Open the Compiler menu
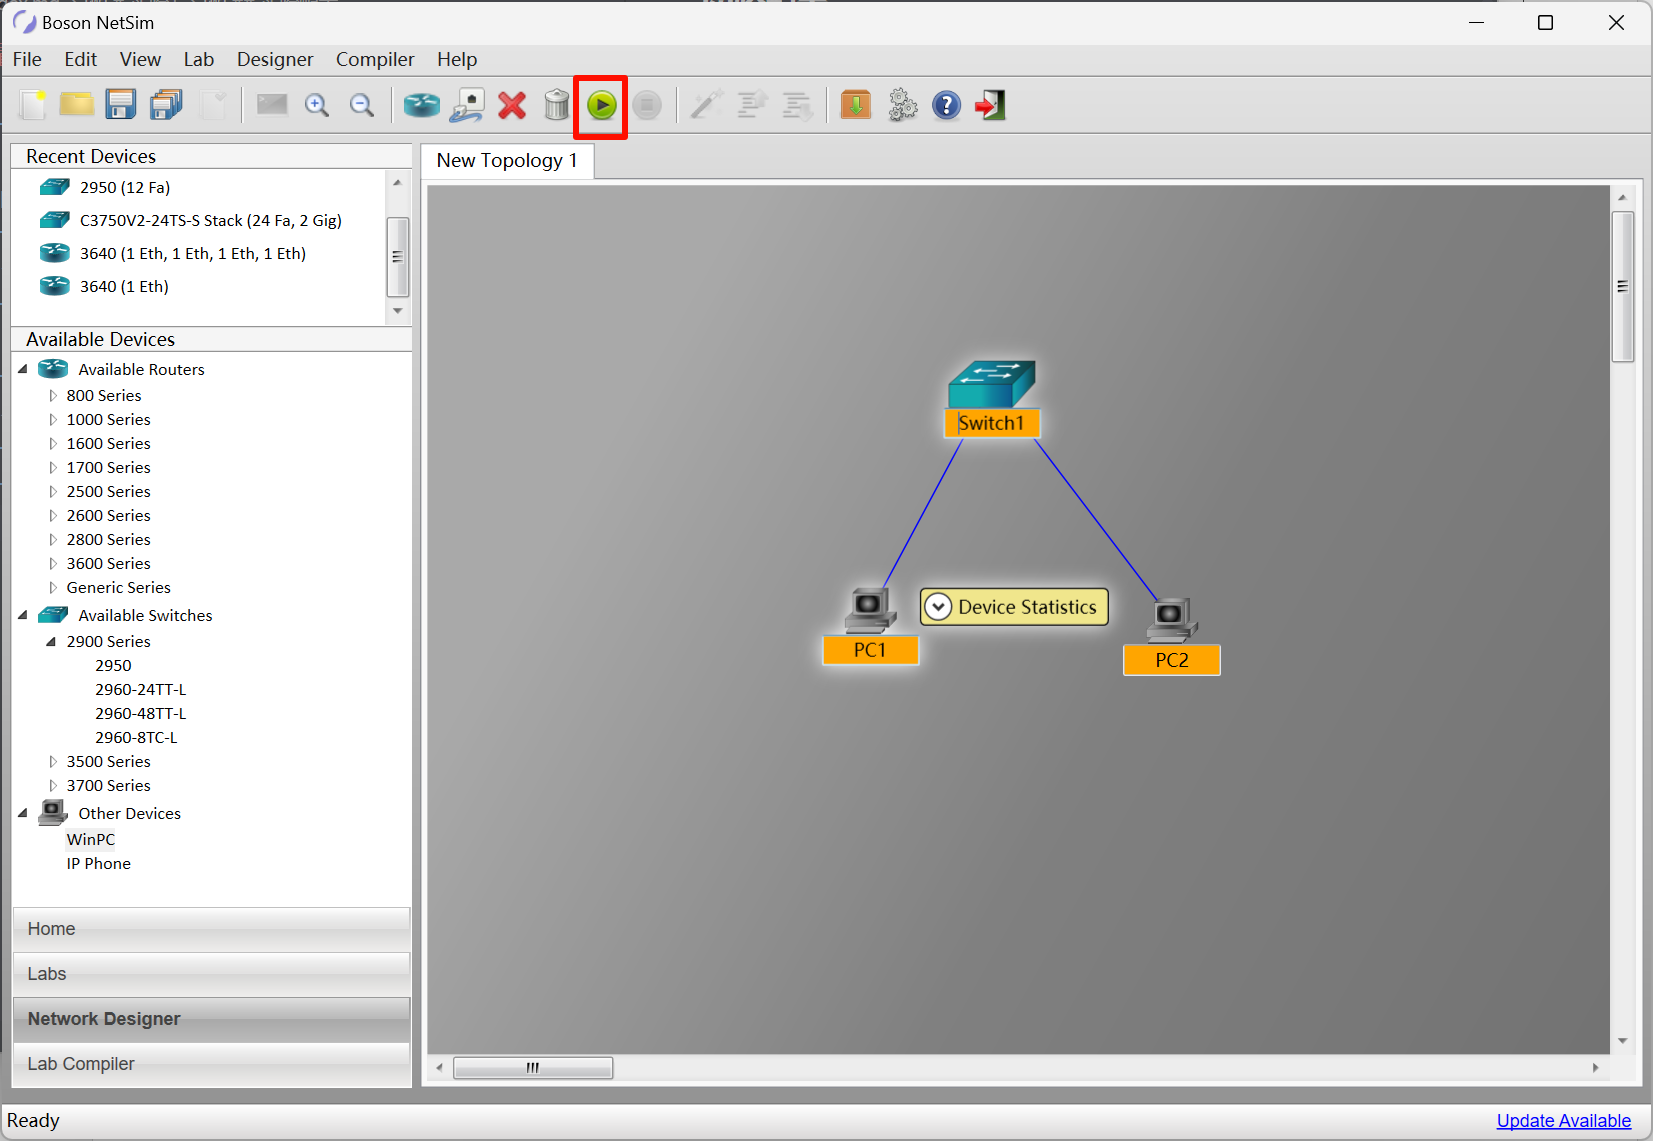This screenshot has width=1653, height=1141. [x=375, y=59]
